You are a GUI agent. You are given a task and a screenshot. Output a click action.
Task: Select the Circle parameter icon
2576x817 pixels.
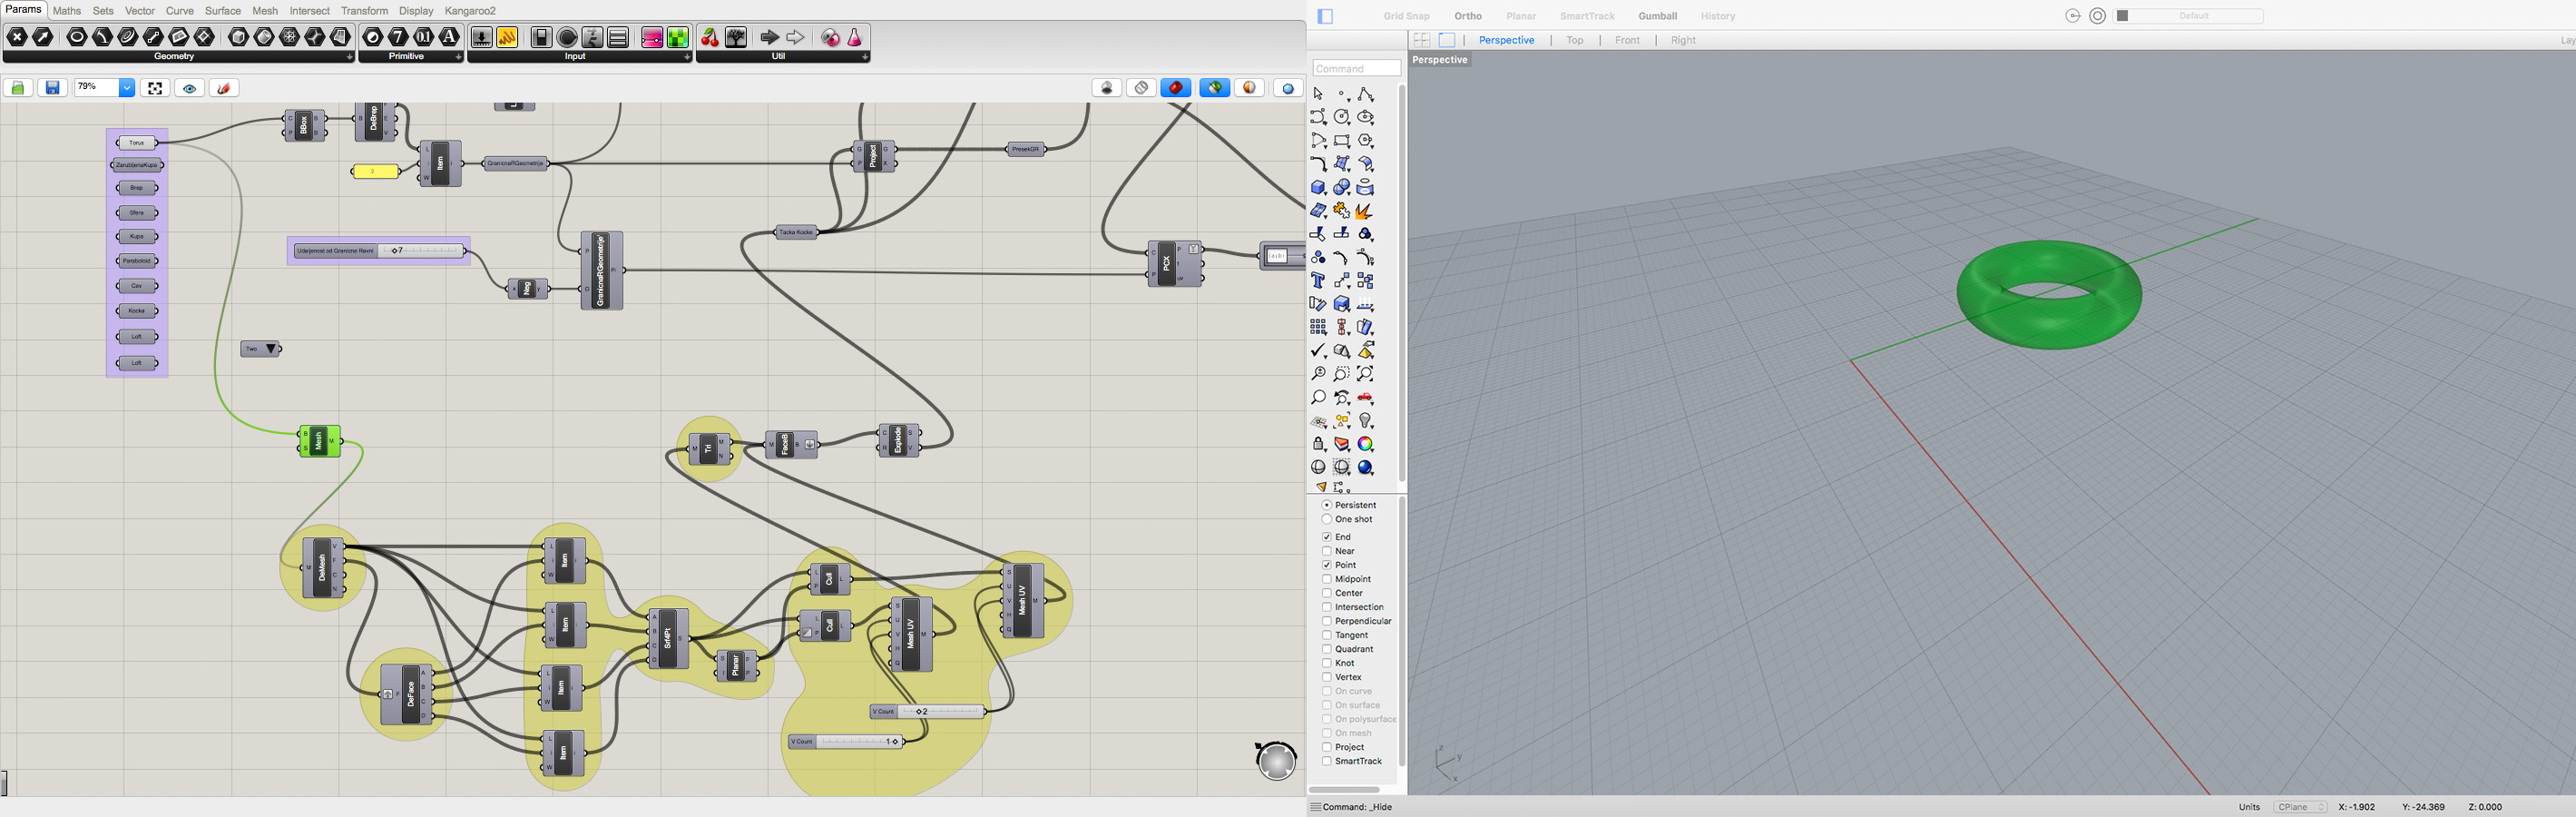[77, 38]
